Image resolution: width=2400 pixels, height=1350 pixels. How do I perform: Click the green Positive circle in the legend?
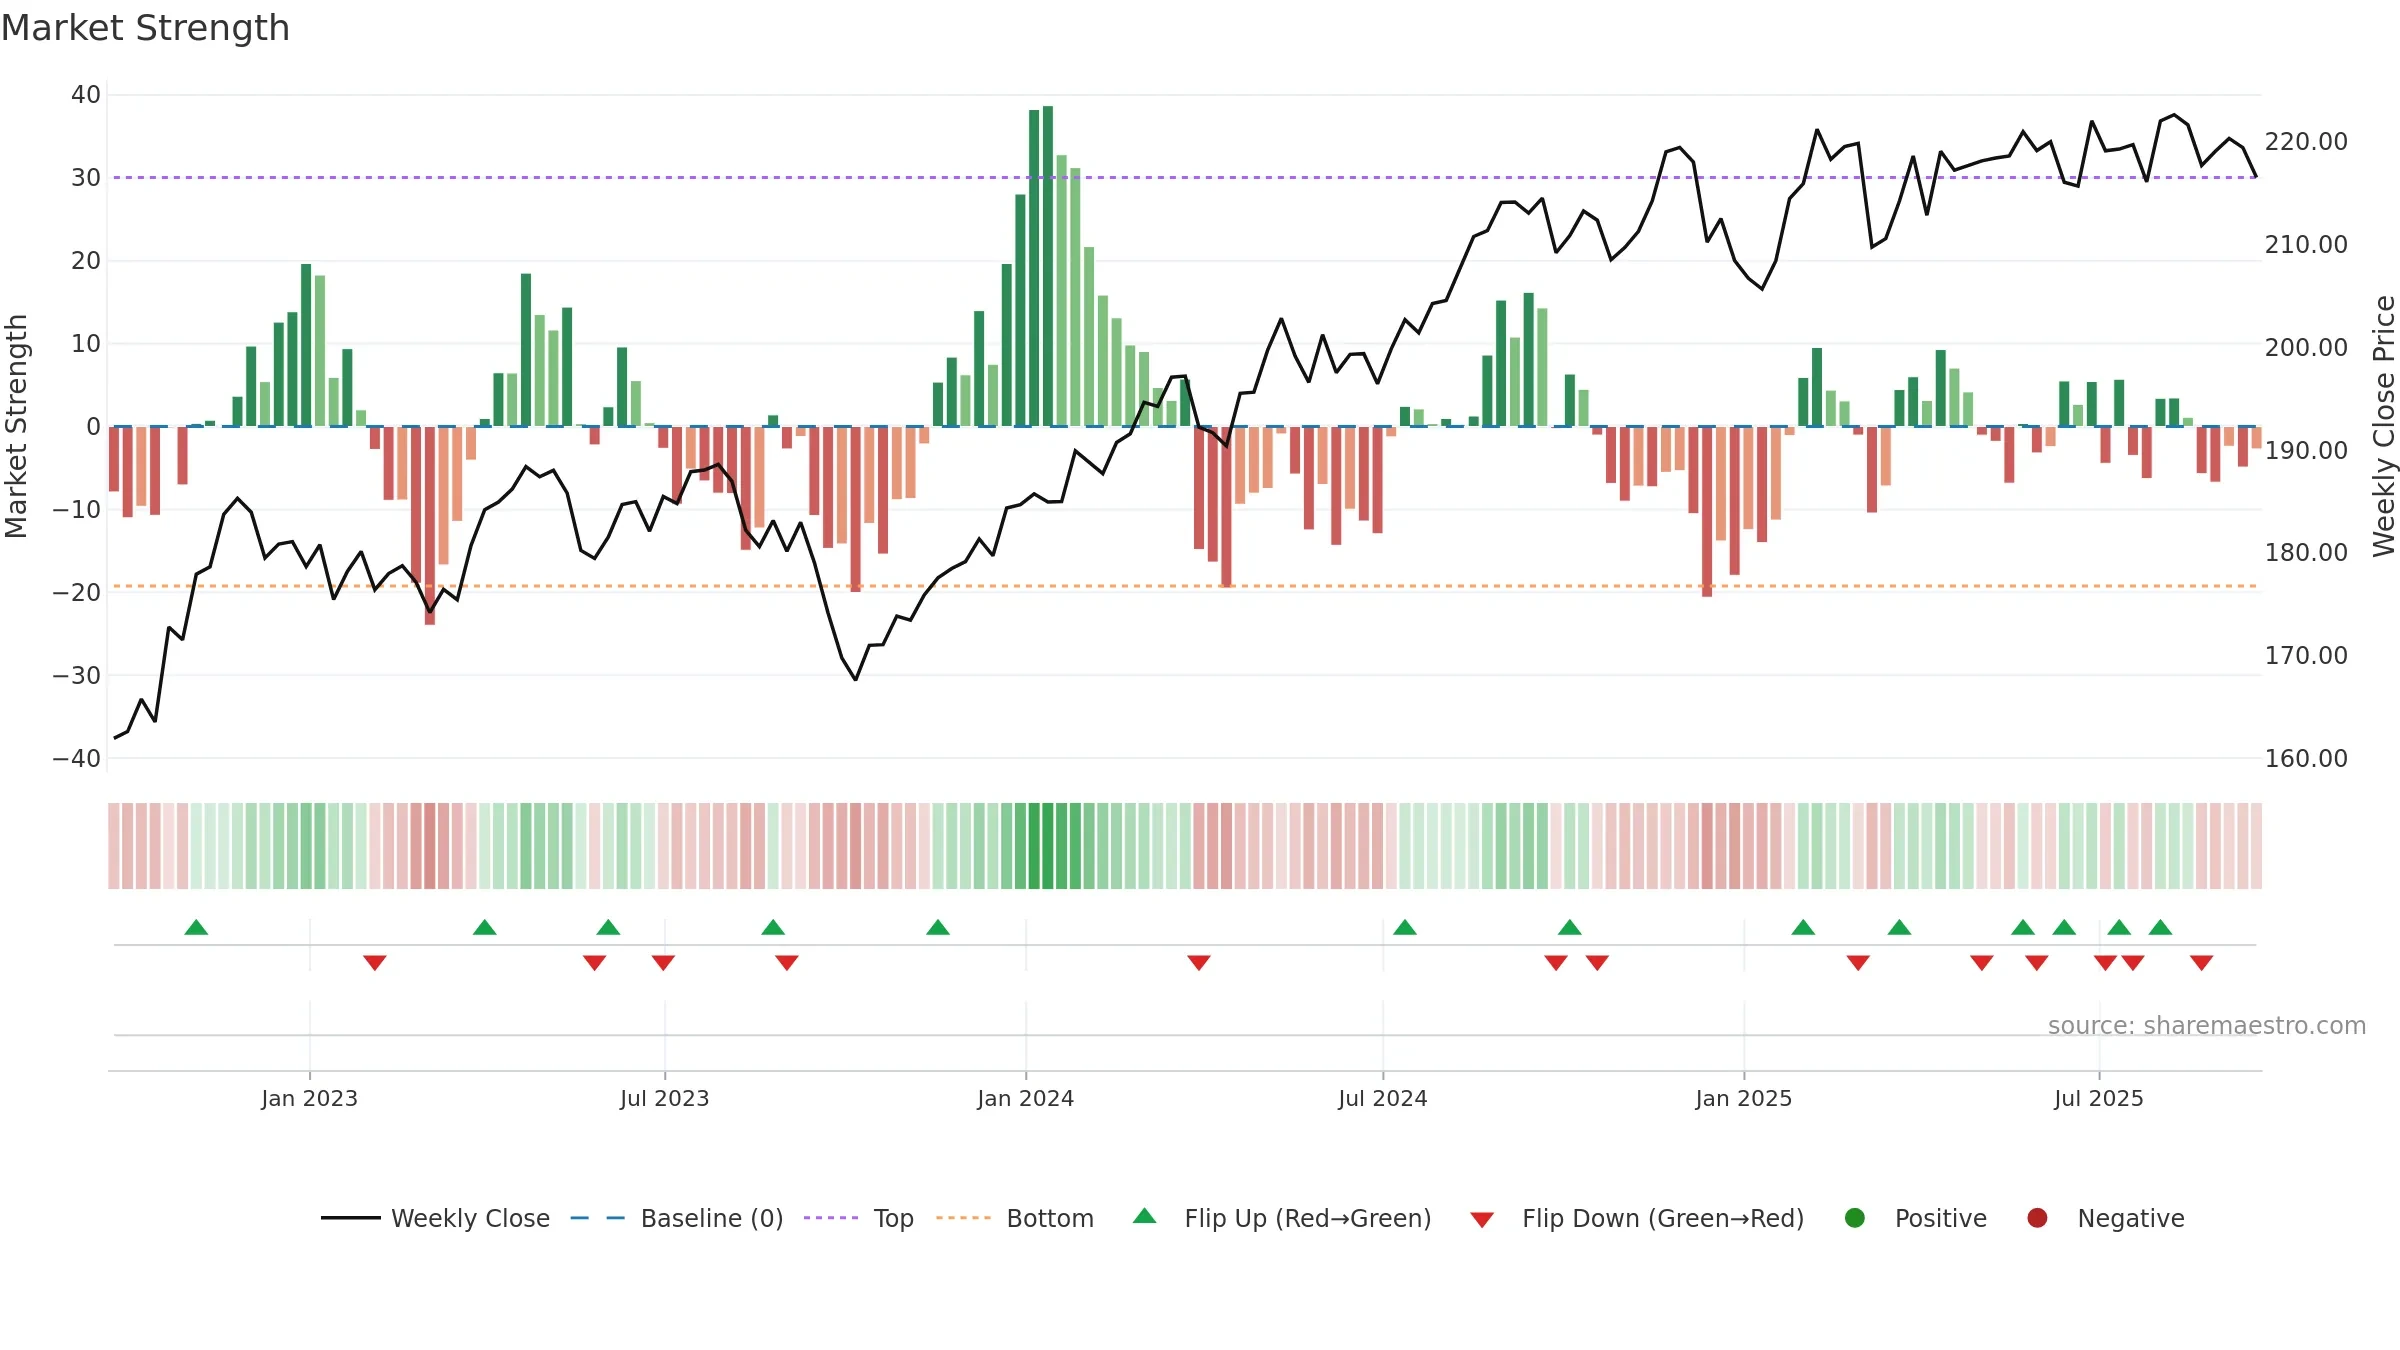pyautogui.click(x=1855, y=1218)
